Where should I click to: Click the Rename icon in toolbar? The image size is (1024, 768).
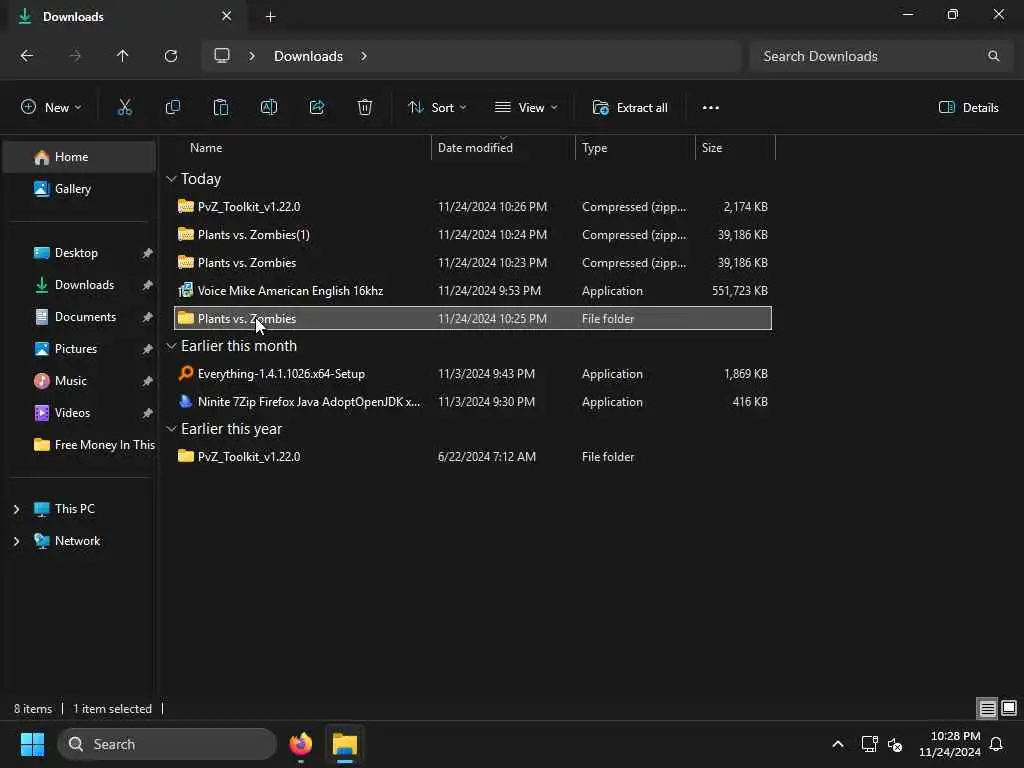point(269,108)
